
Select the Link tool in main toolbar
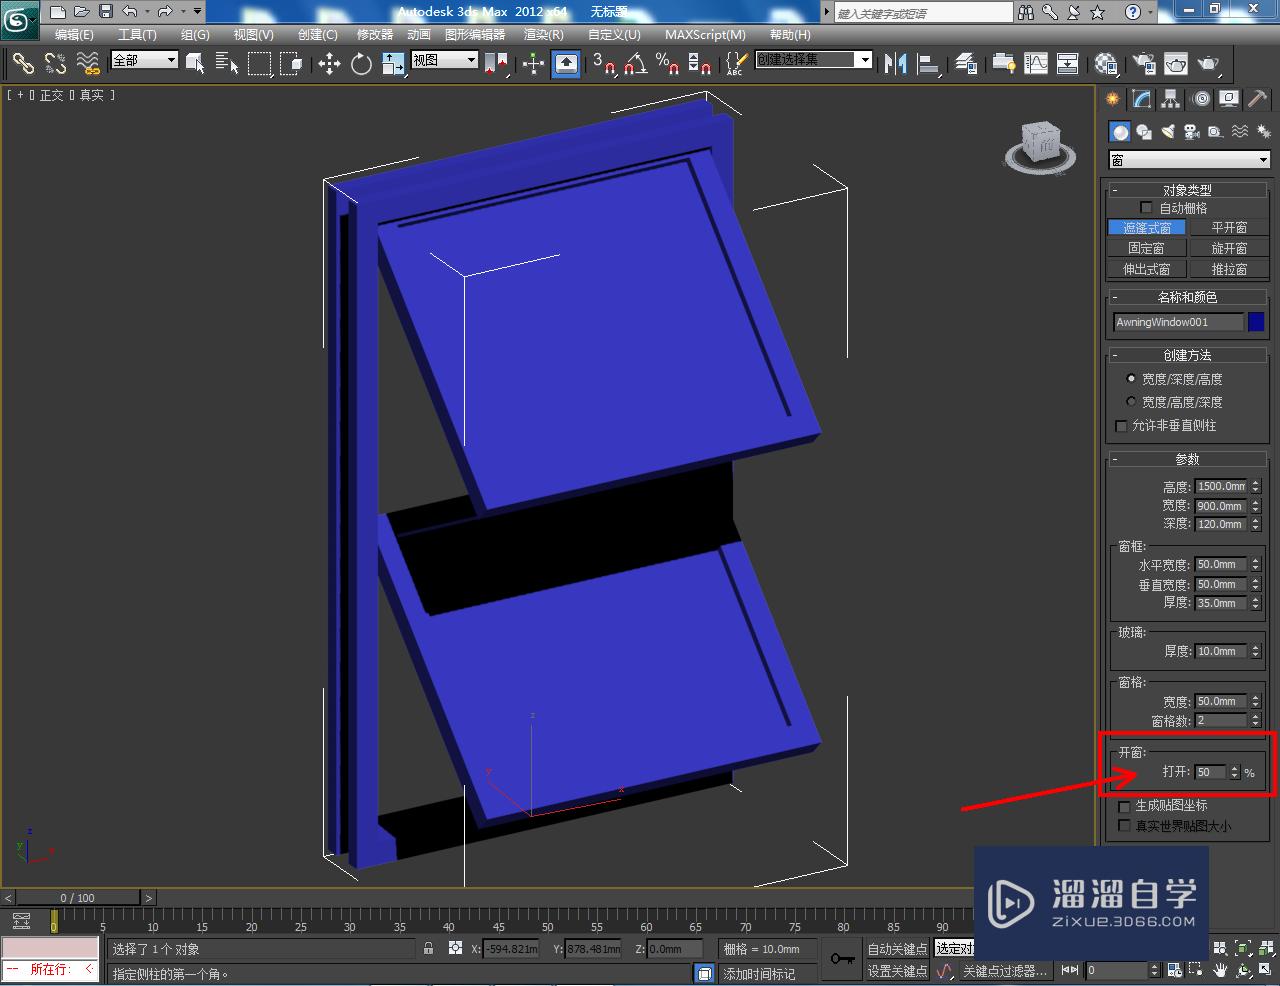pyautogui.click(x=22, y=64)
